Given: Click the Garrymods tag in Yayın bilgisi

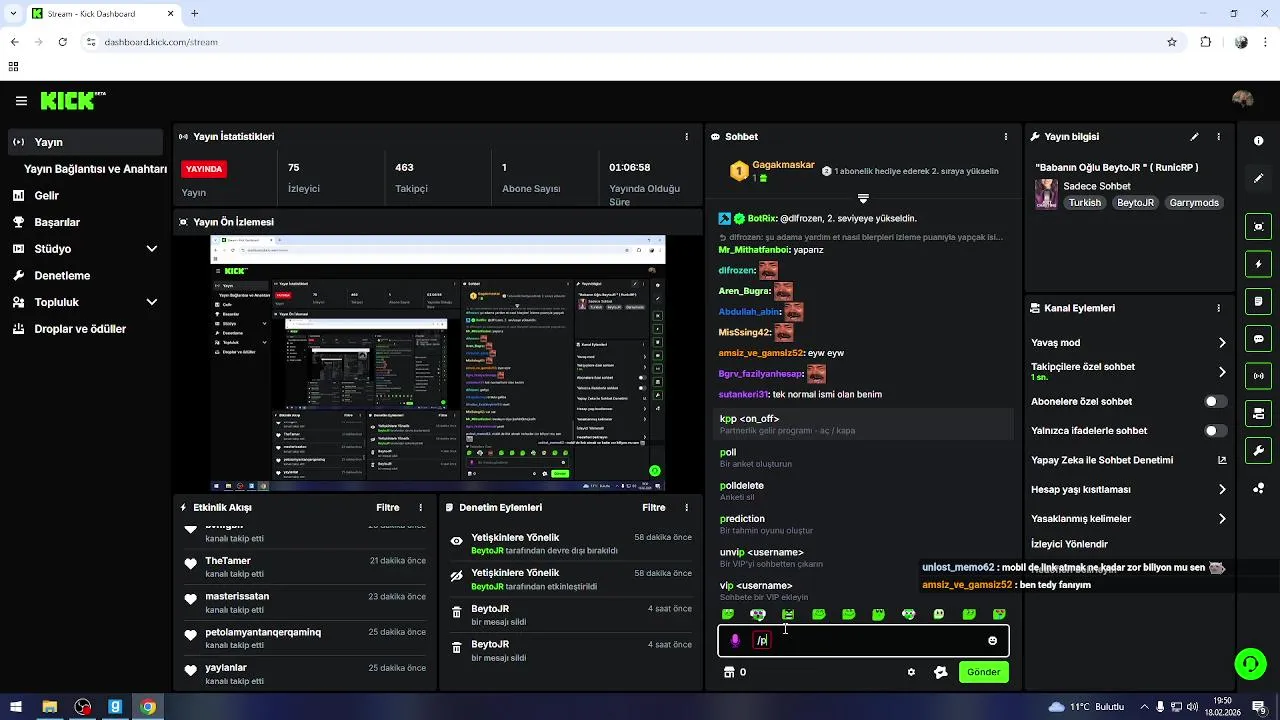Looking at the screenshot, I should tap(1194, 202).
